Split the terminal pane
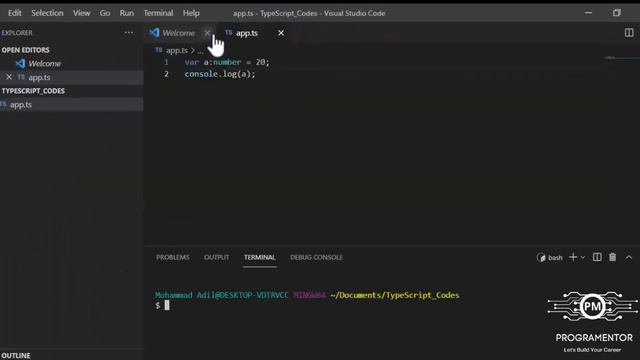Image resolution: width=640 pixels, height=360 pixels. click(x=597, y=257)
